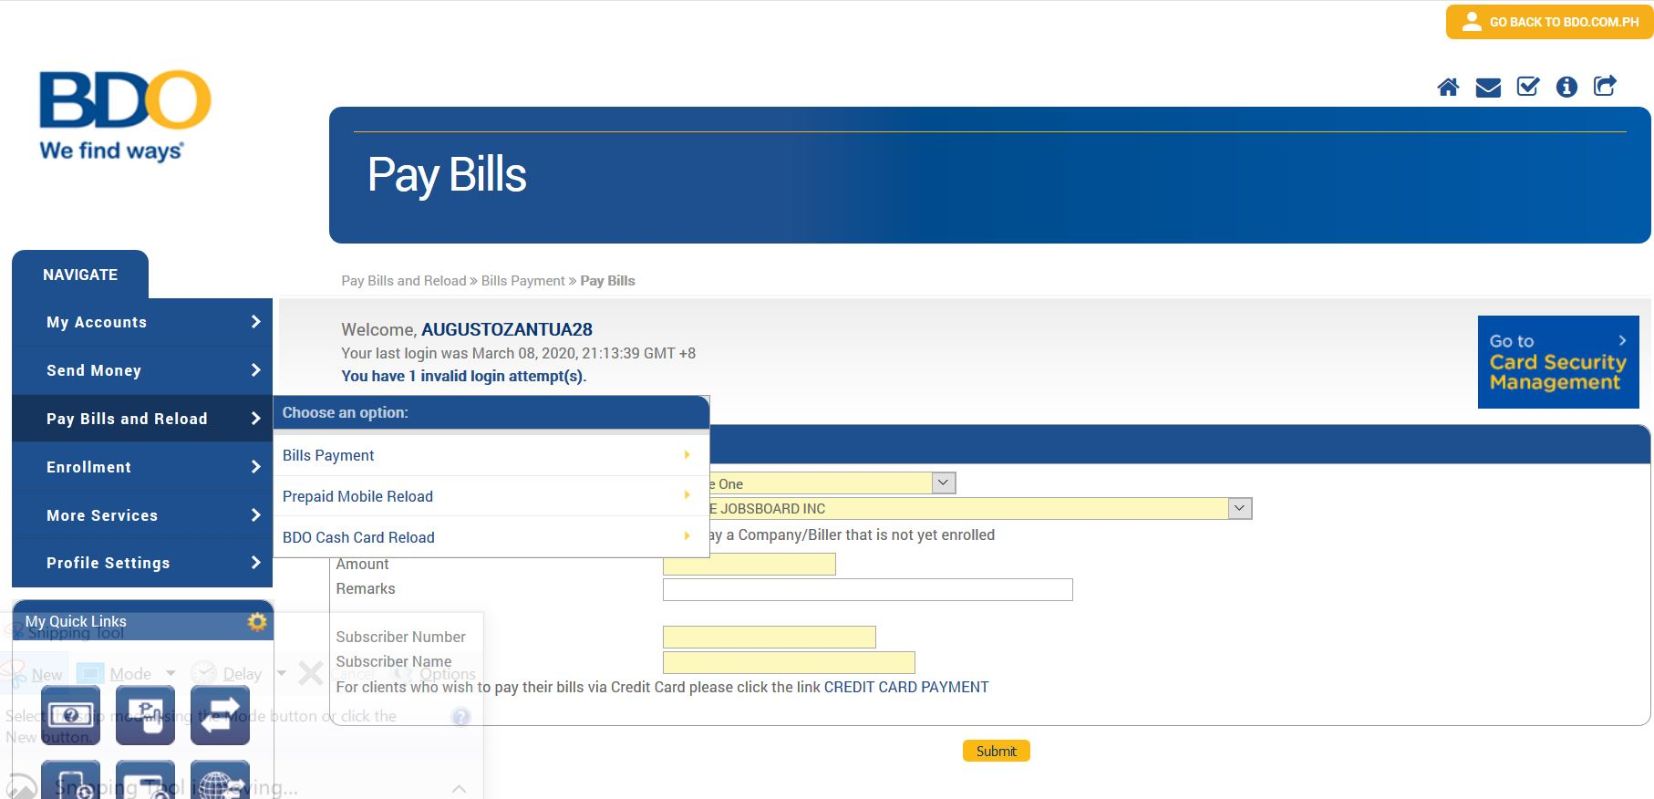Click the Subscriber Name input field
Image resolution: width=1654 pixels, height=799 pixels.
coord(789,662)
